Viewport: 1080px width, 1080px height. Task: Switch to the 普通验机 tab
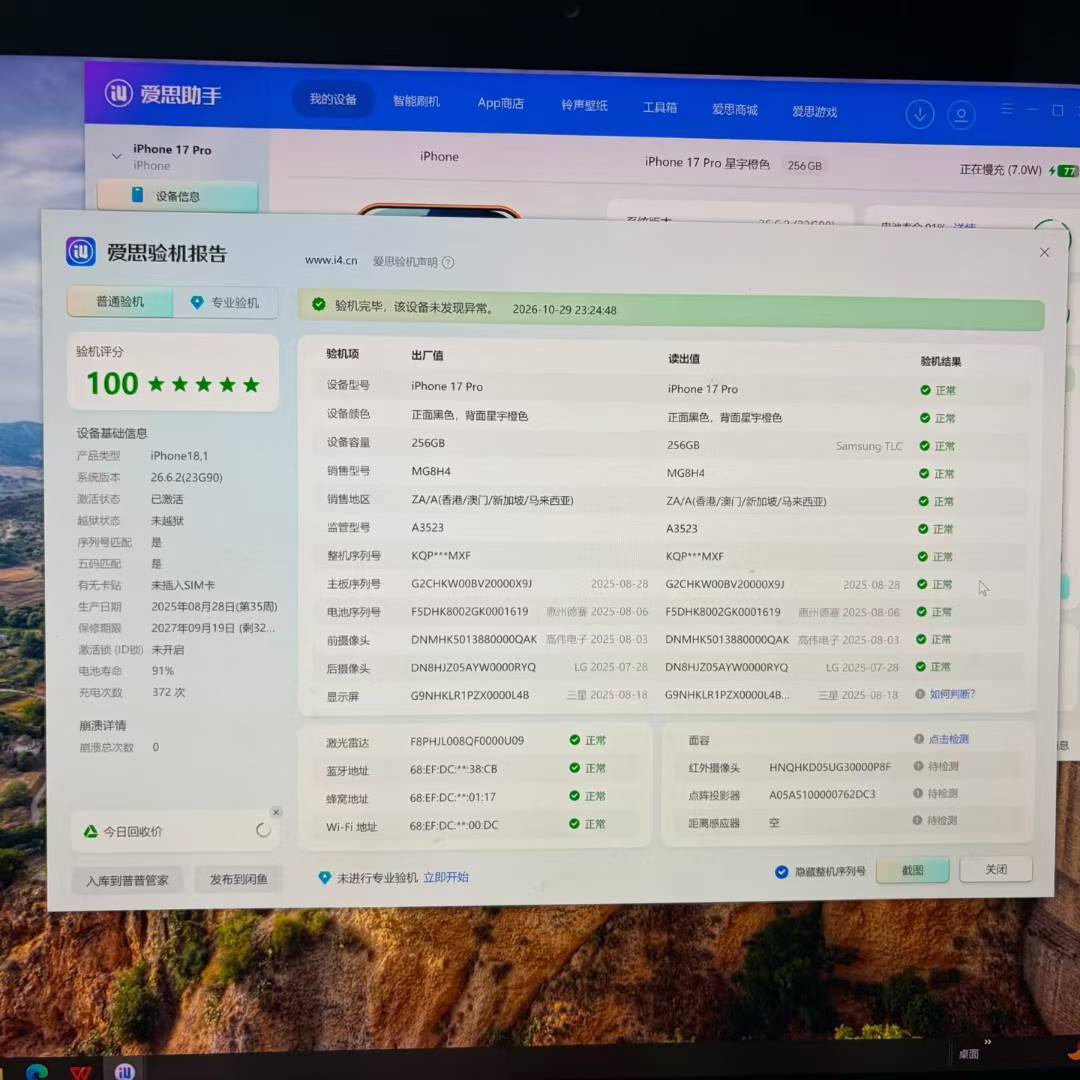point(120,302)
